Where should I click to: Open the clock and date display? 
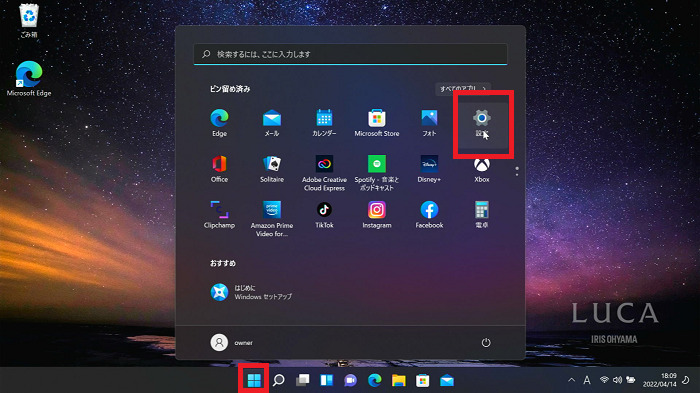pyautogui.click(x=660, y=380)
